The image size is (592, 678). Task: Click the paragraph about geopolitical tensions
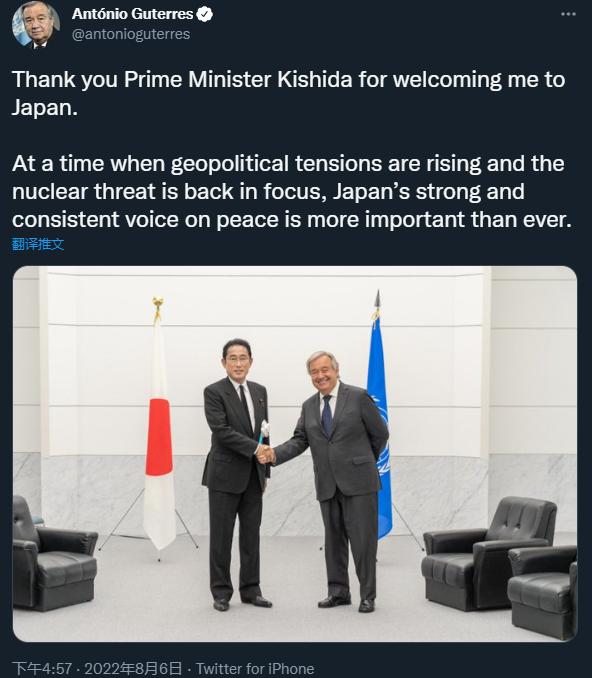292,192
